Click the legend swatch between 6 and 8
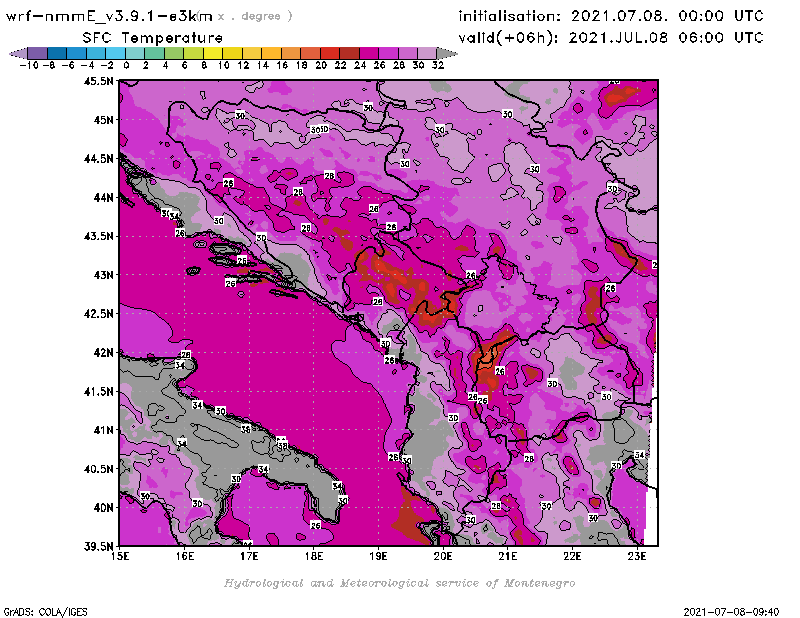The image size is (800, 618). [x=193, y=54]
